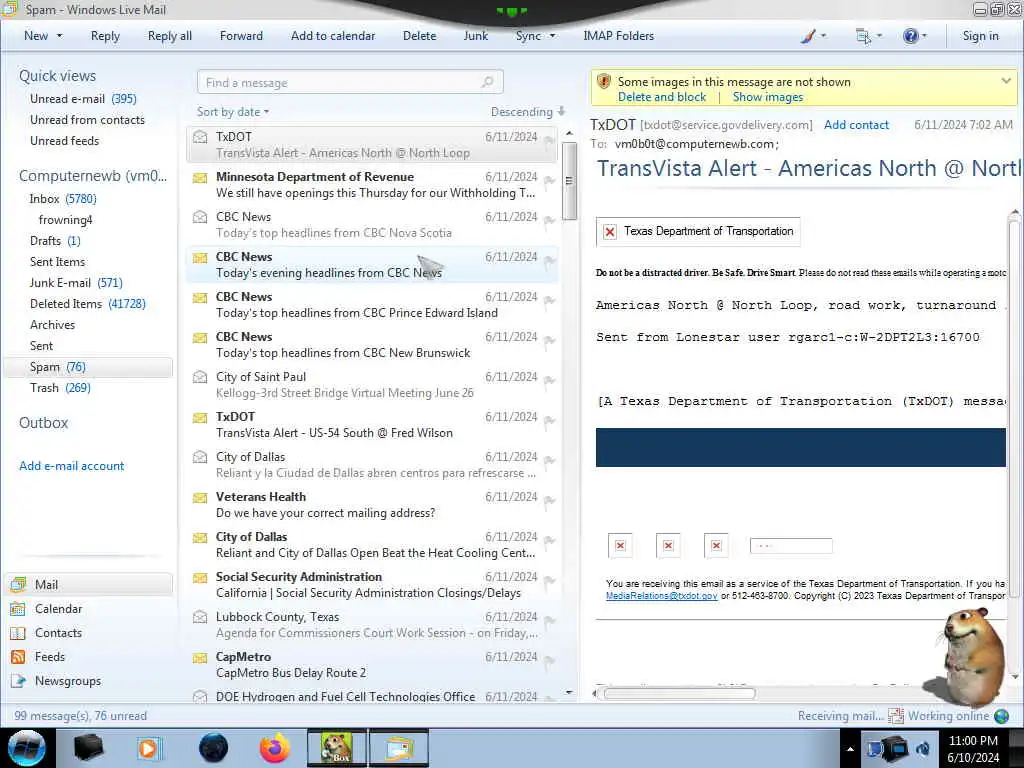Open the Contacts shortcut icon
The height and width of the screenshot is (768, 1024).
coord(18,633)
